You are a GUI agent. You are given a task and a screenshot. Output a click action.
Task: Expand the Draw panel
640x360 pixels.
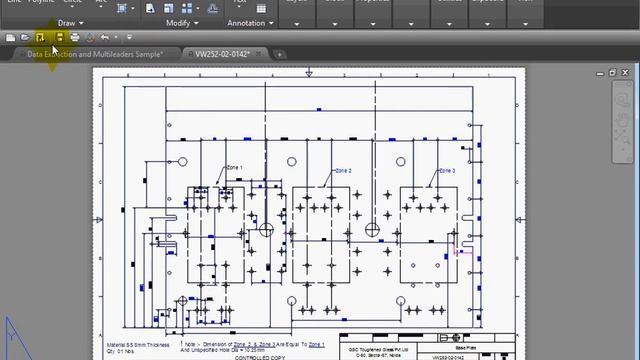click(x=71, y=23)
